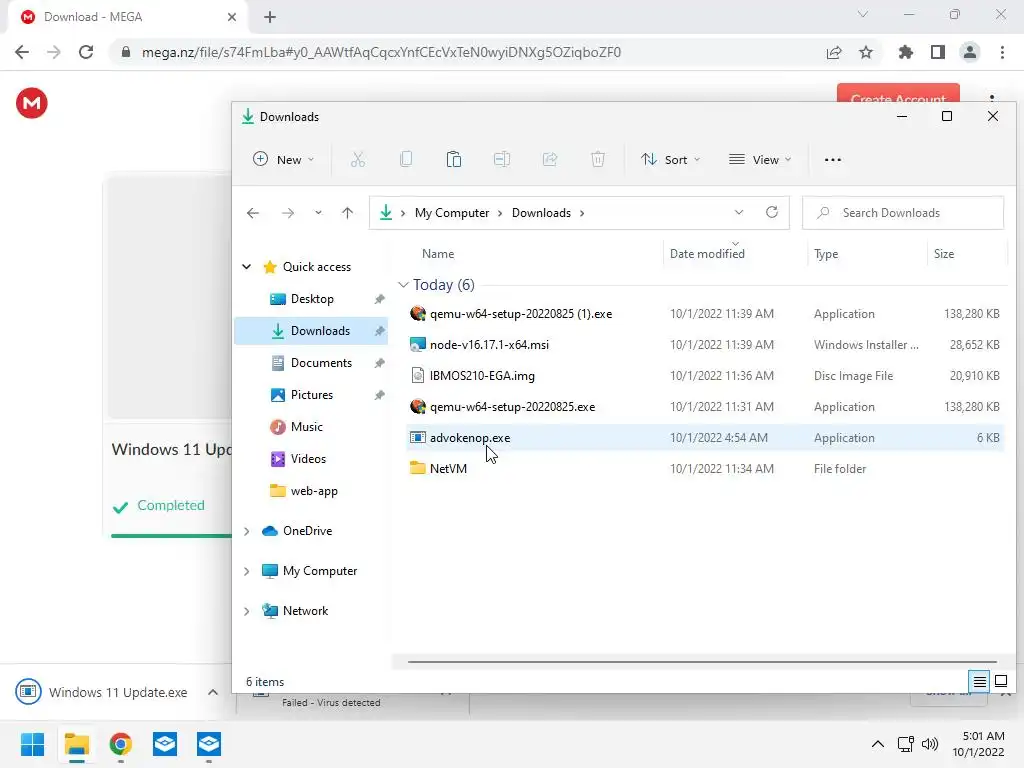The height and width of the screenshot is (768, 1024).
Task: Collapse the Today (6) group
Action: pyautogui.click(x=403, y=285)
